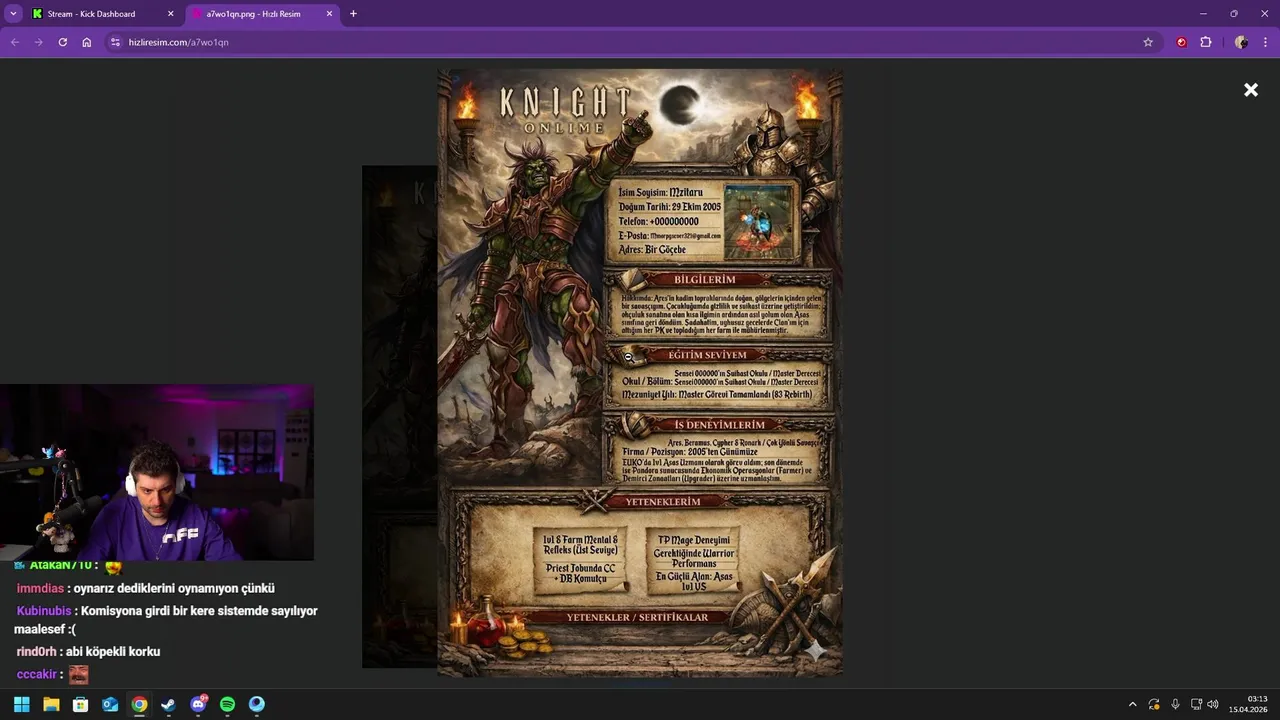Click the Knight Online CV poster image
The width and height of the screenshot is (1280, 720).
640,372
